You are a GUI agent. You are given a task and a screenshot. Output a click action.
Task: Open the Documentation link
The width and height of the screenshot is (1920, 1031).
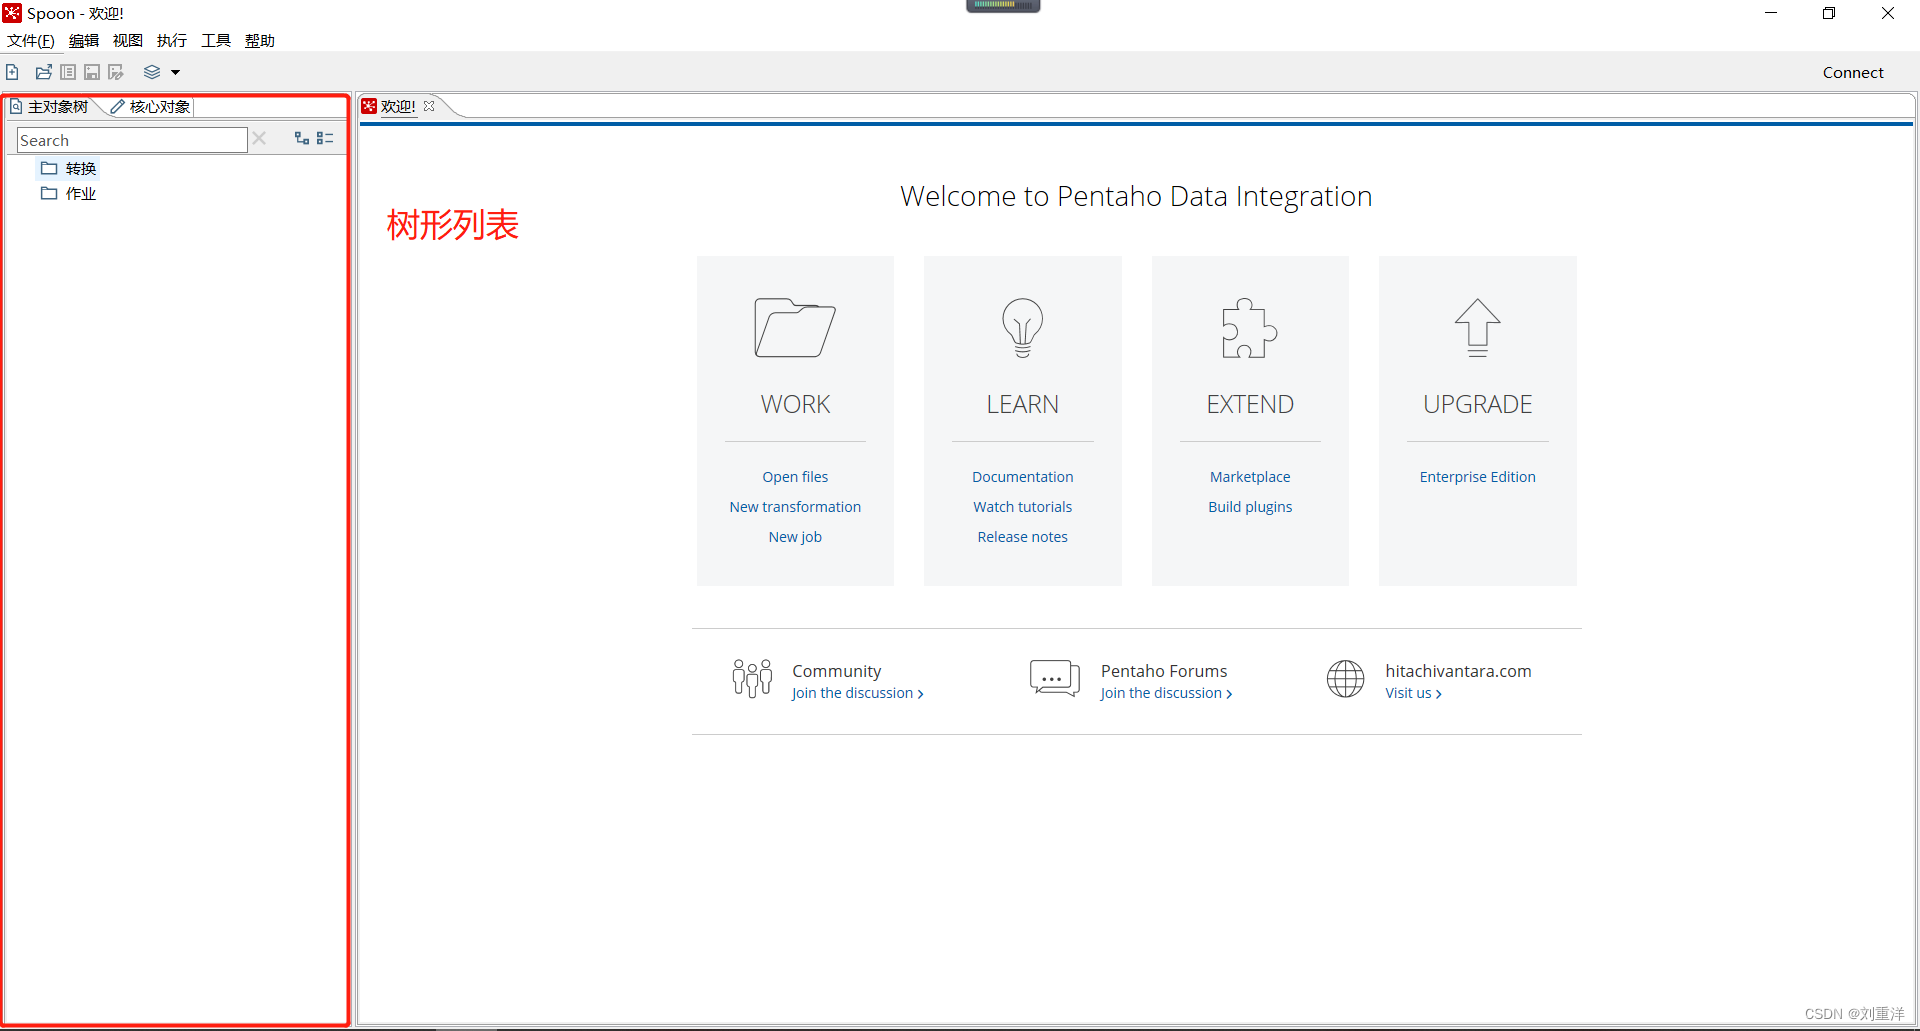[1022, 477]
